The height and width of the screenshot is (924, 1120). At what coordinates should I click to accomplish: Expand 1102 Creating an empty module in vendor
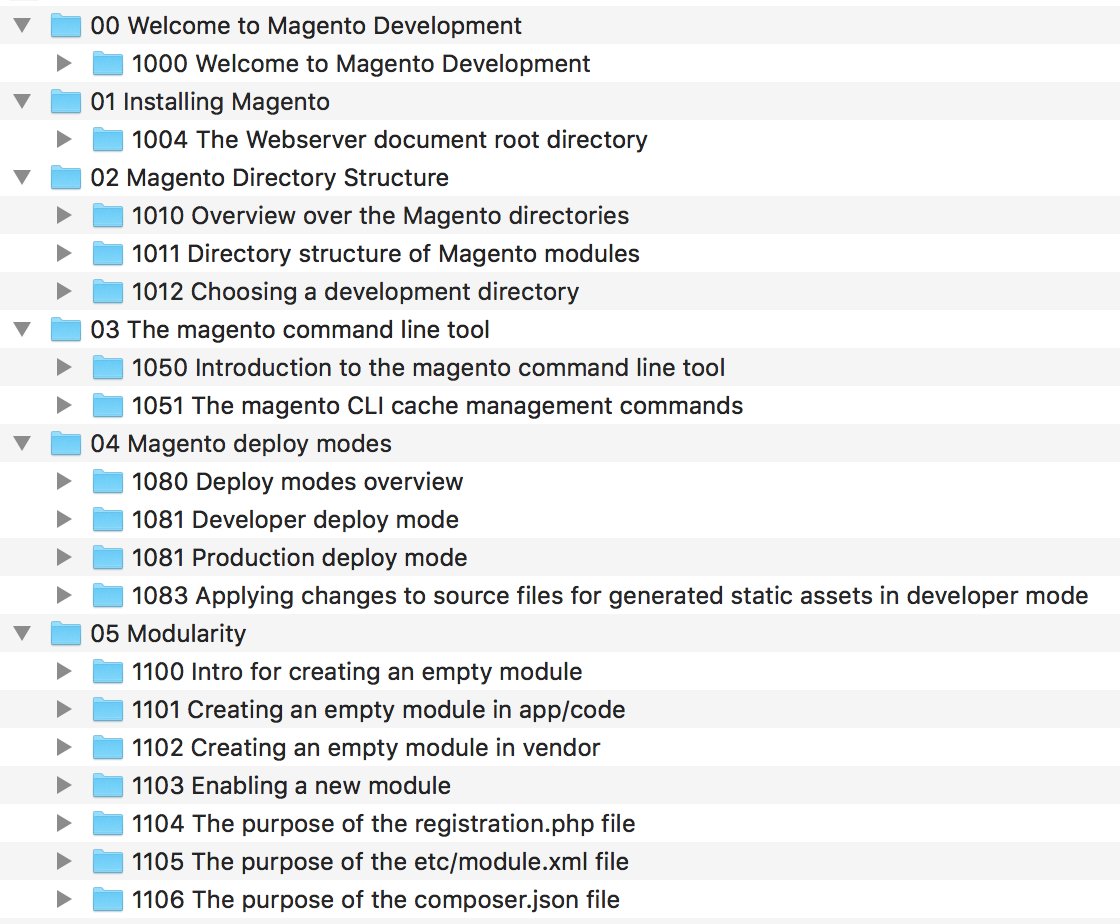click(x=64, y=748)
